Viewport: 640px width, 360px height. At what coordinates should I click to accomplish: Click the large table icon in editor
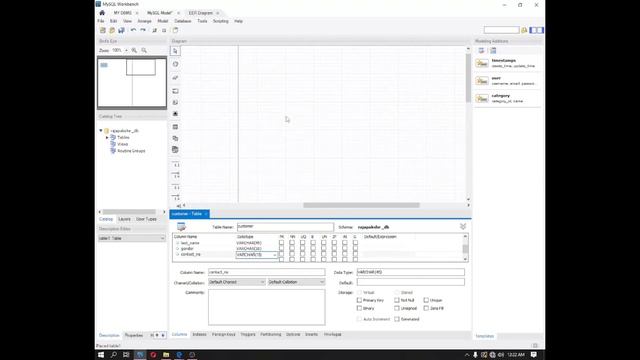pyautogui.click(x=181, y=227)
